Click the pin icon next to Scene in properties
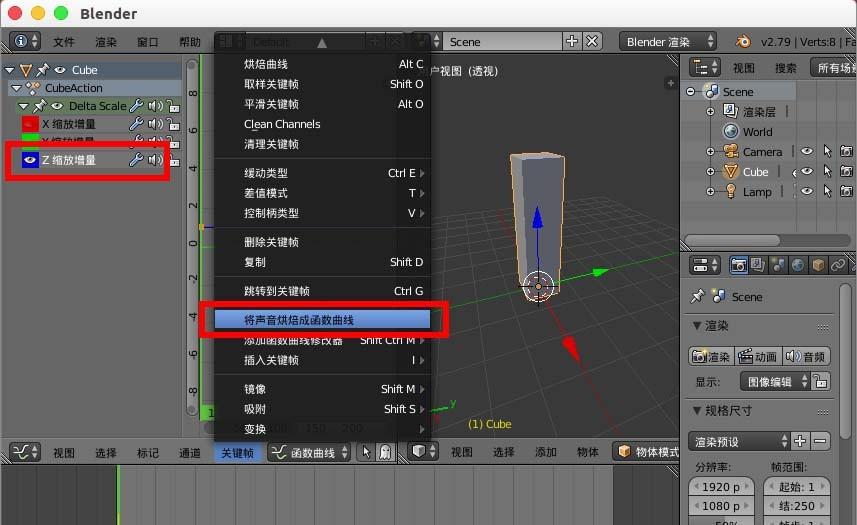The height and width of the screenshot is (525, 857). tap(697, 297)
